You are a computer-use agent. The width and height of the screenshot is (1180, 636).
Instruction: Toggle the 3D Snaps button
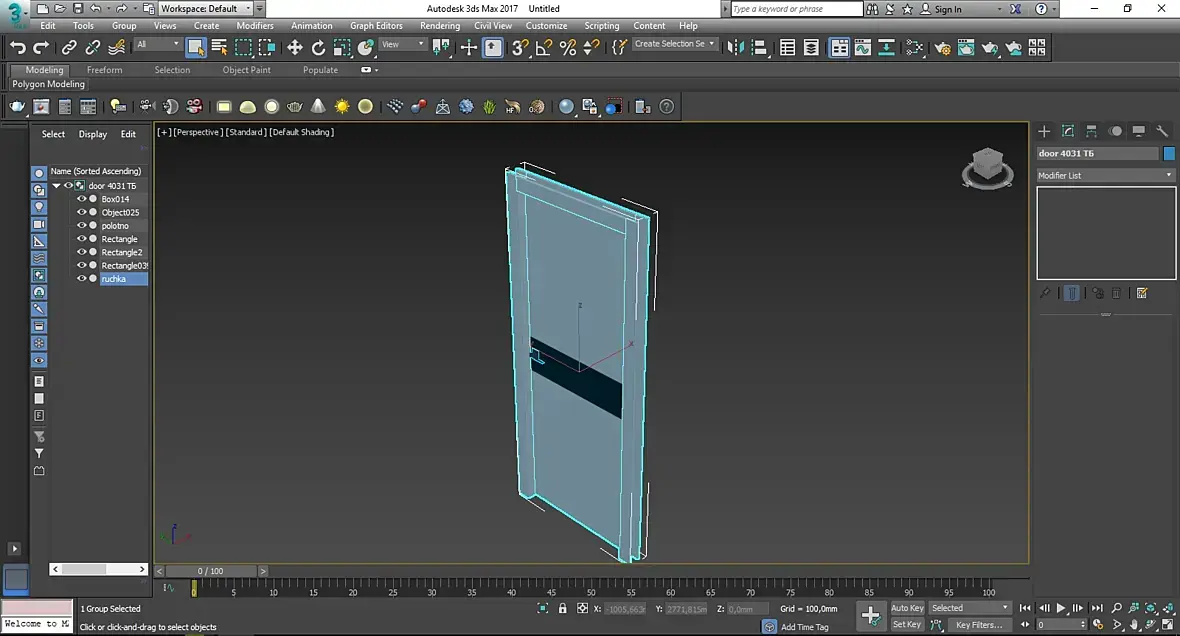(x=520, y=47)
